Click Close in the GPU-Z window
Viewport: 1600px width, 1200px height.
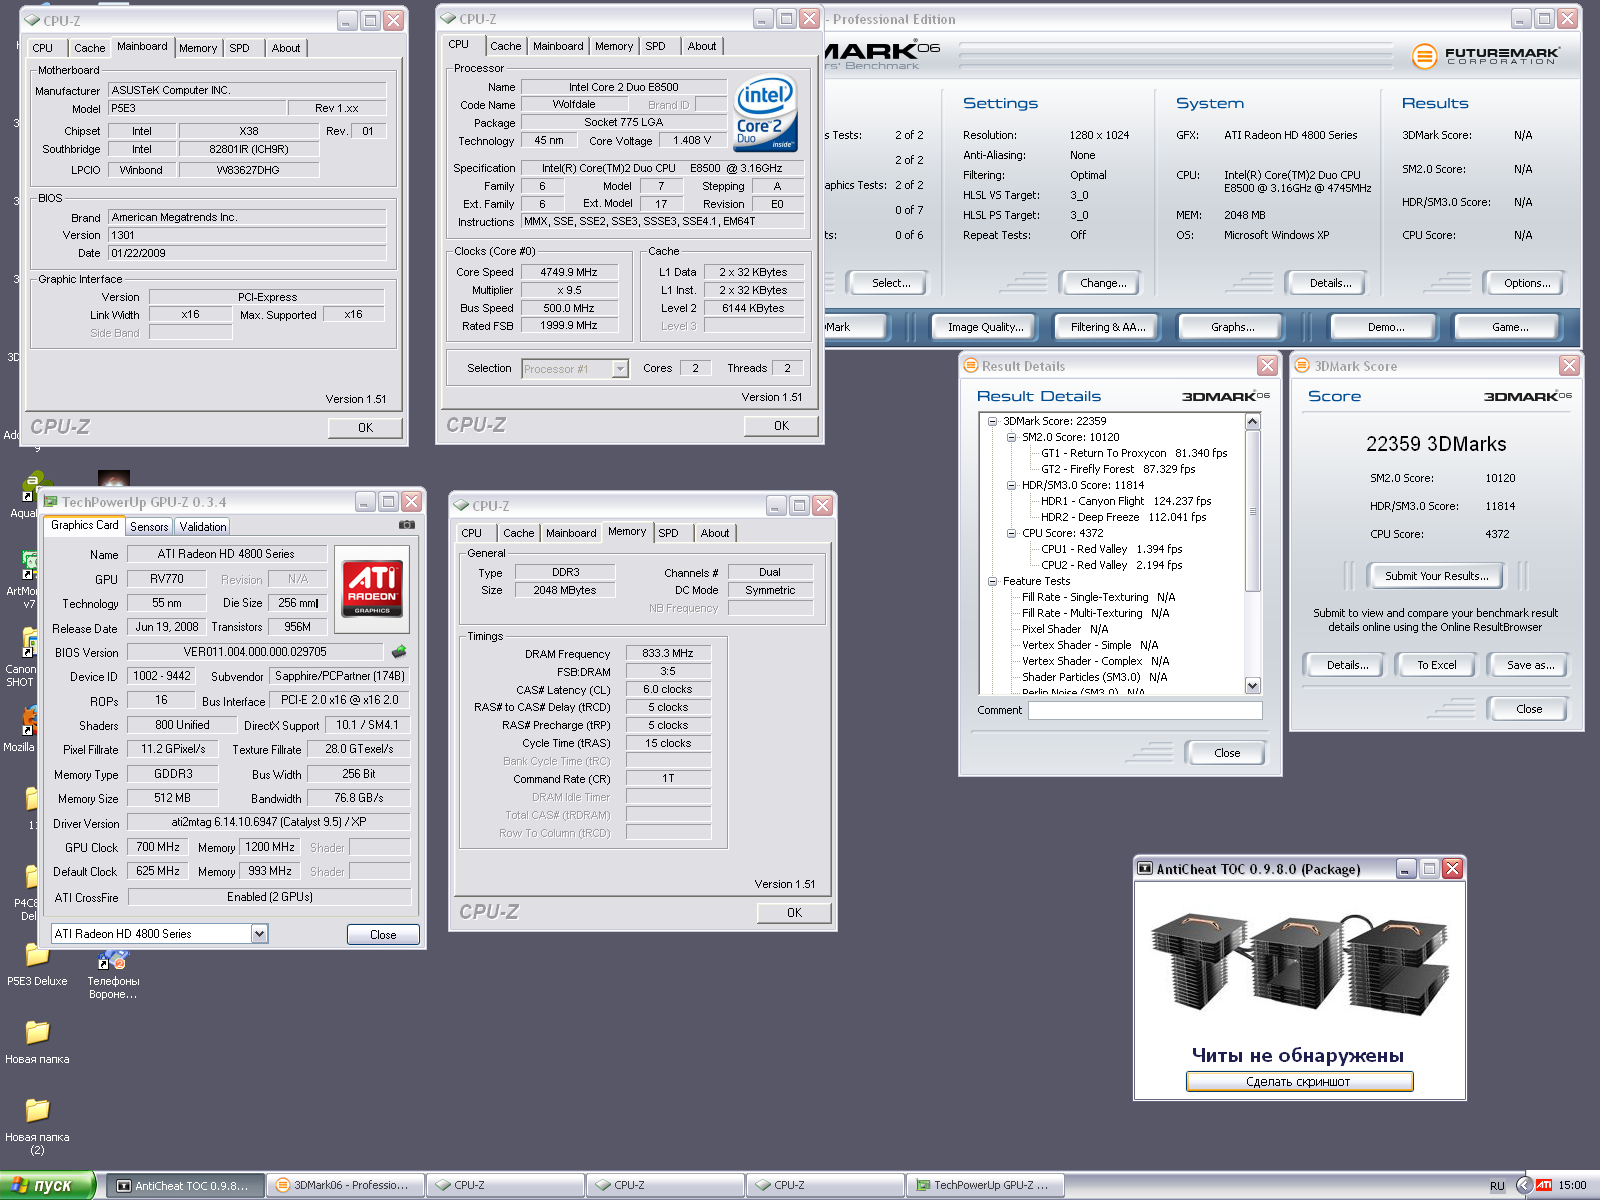pos(383,934)
